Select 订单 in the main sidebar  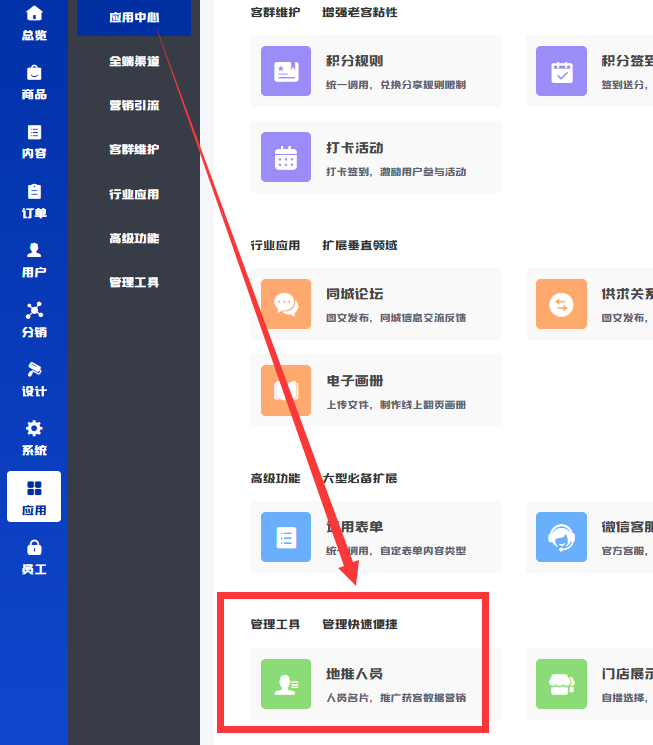[x=34, y=200]
